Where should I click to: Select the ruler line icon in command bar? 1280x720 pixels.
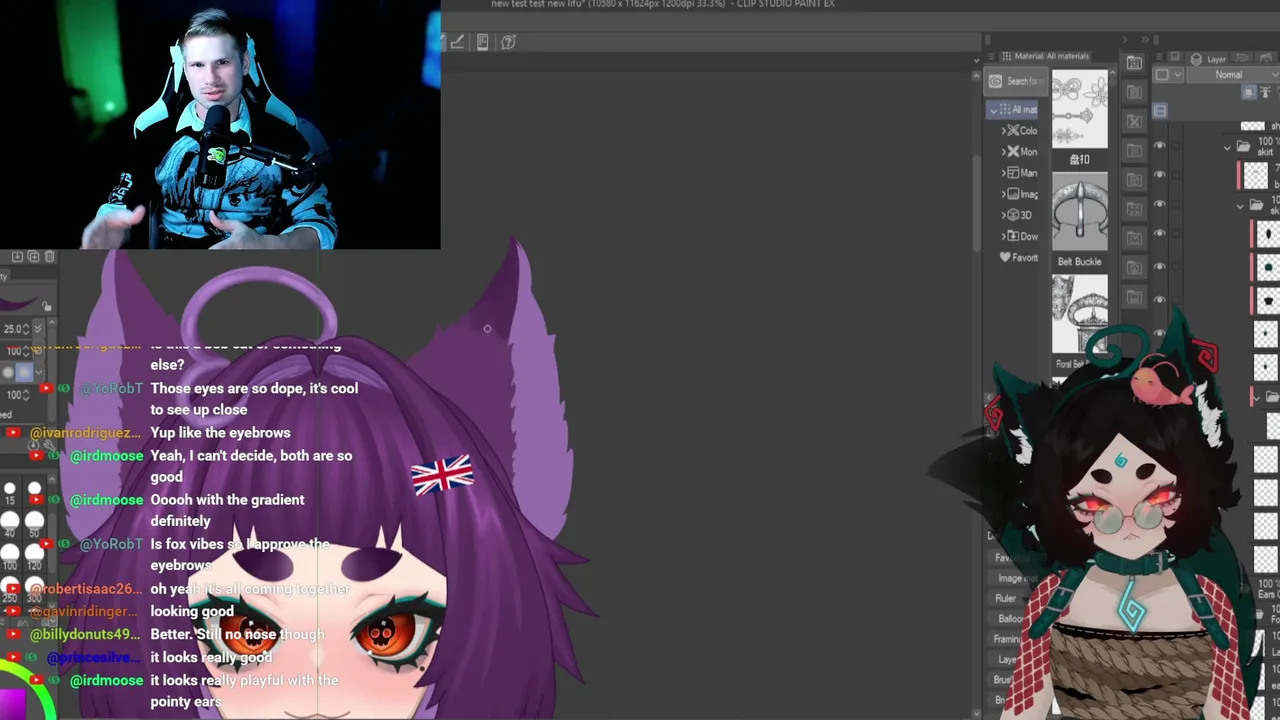pyautogui.click(x=457, y=42)
